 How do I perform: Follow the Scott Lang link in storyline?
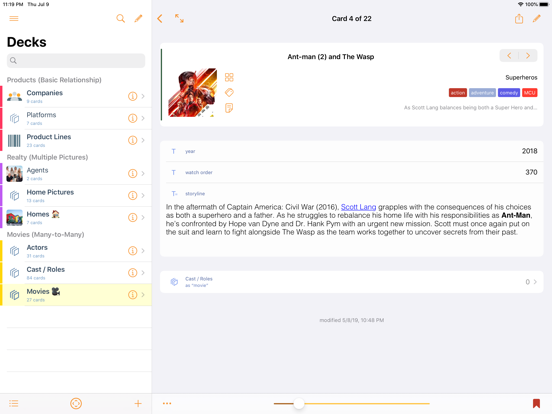358,207
